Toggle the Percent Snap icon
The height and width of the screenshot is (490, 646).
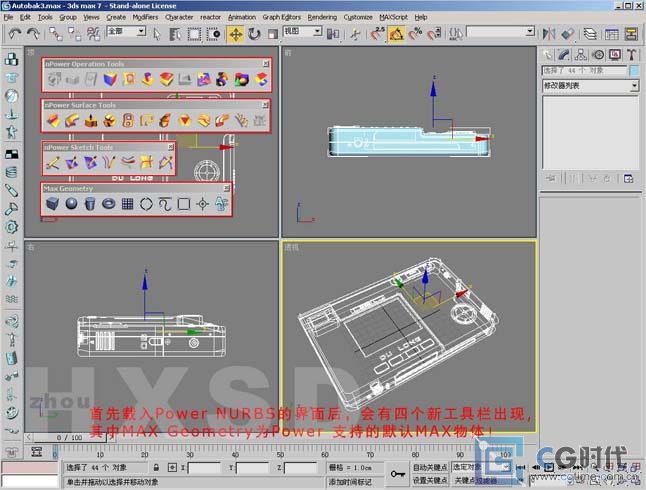pos(415,34)
